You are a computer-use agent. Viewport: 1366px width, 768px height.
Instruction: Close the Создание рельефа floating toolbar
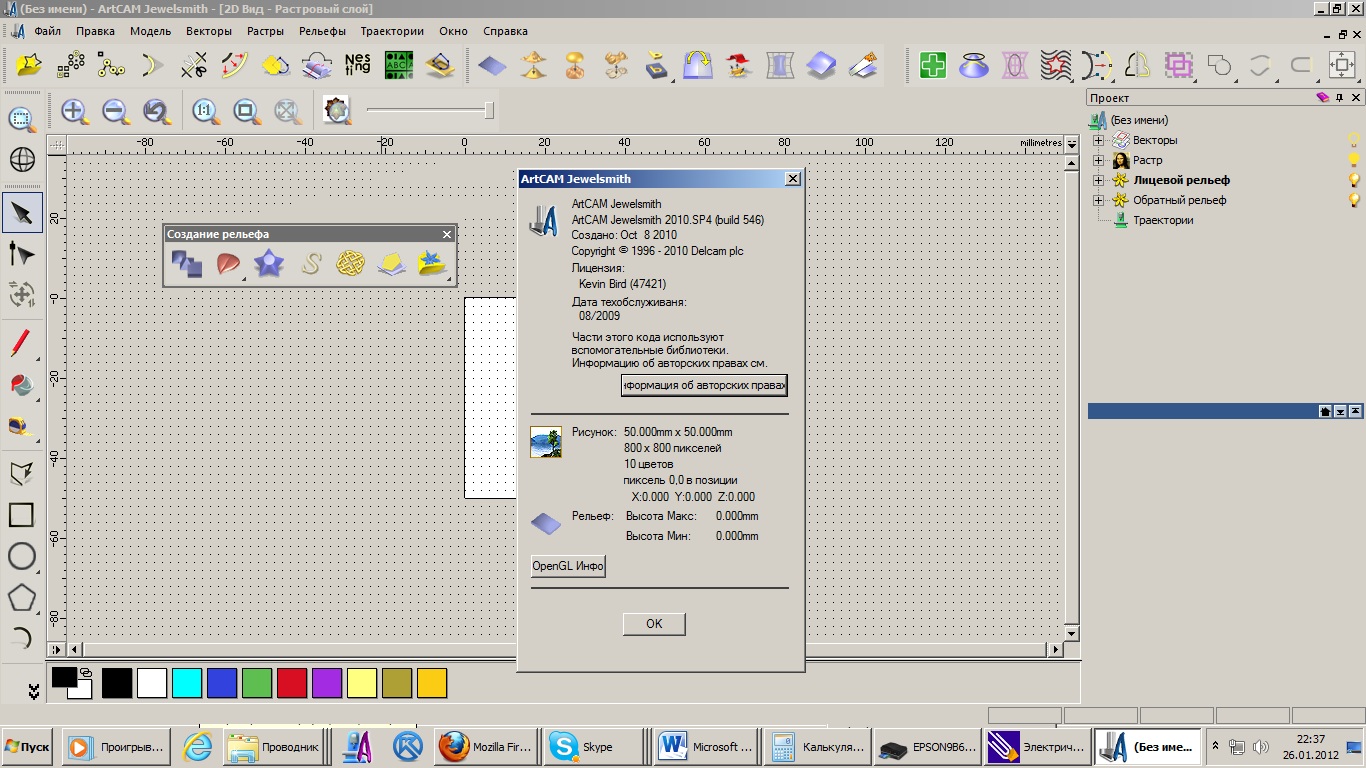click(447, 234)
